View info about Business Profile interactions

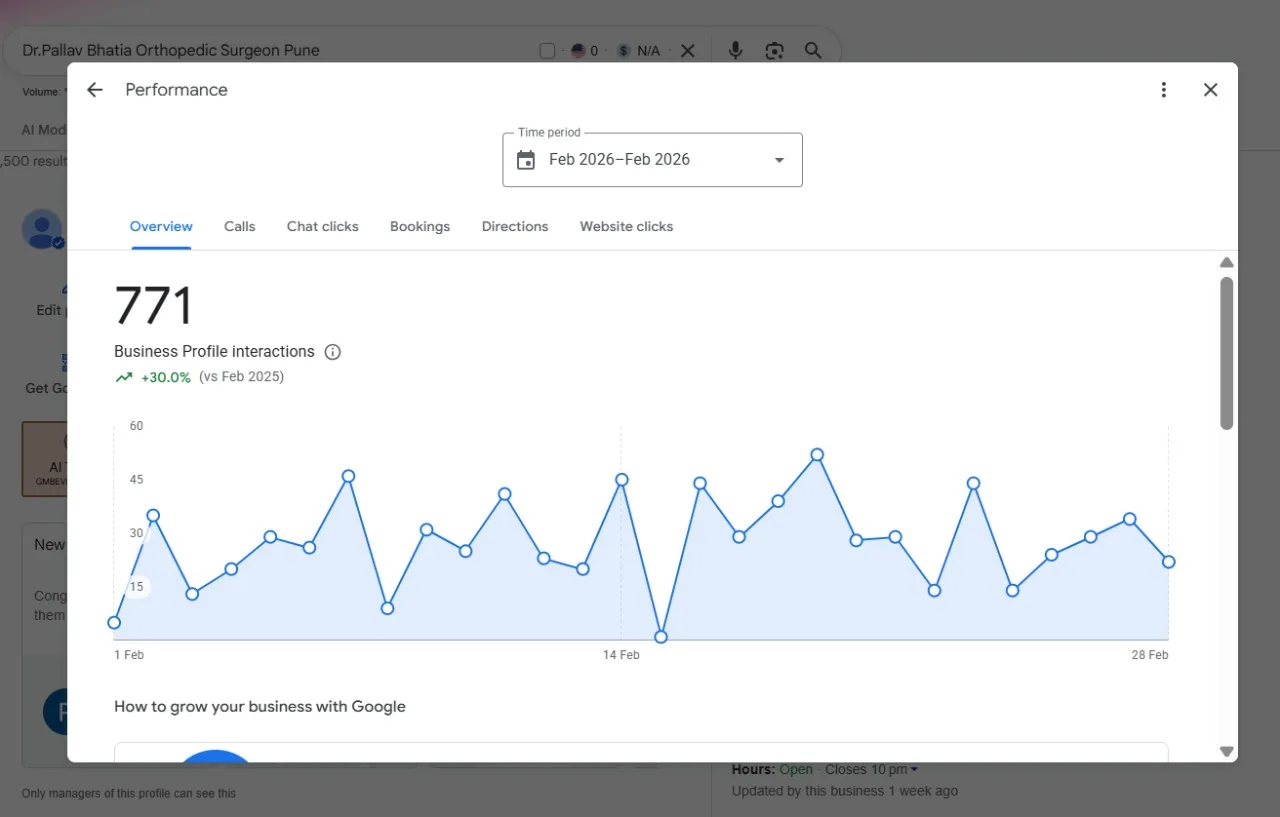click(333, 352)
